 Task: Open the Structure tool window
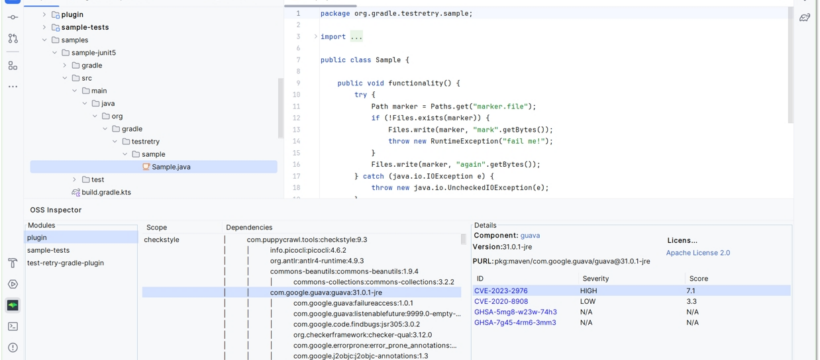tap(13, 66)
